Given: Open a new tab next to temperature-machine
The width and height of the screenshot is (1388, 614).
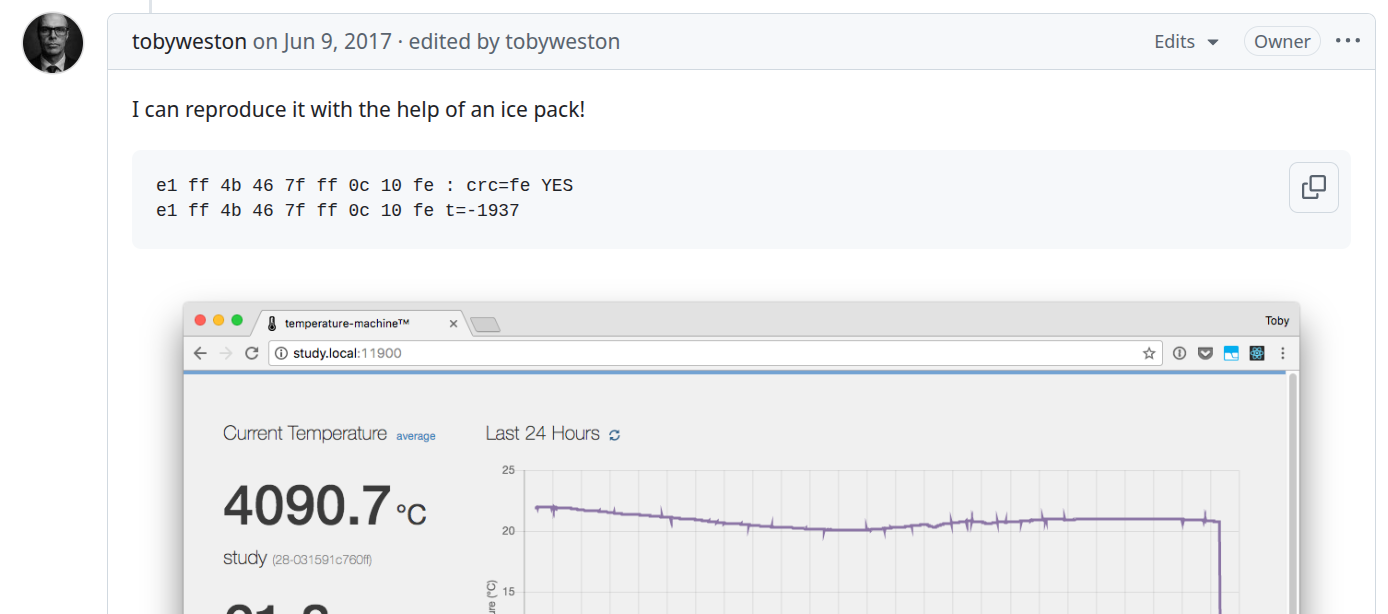Looking at the screenshot, I should click(485, 324).
